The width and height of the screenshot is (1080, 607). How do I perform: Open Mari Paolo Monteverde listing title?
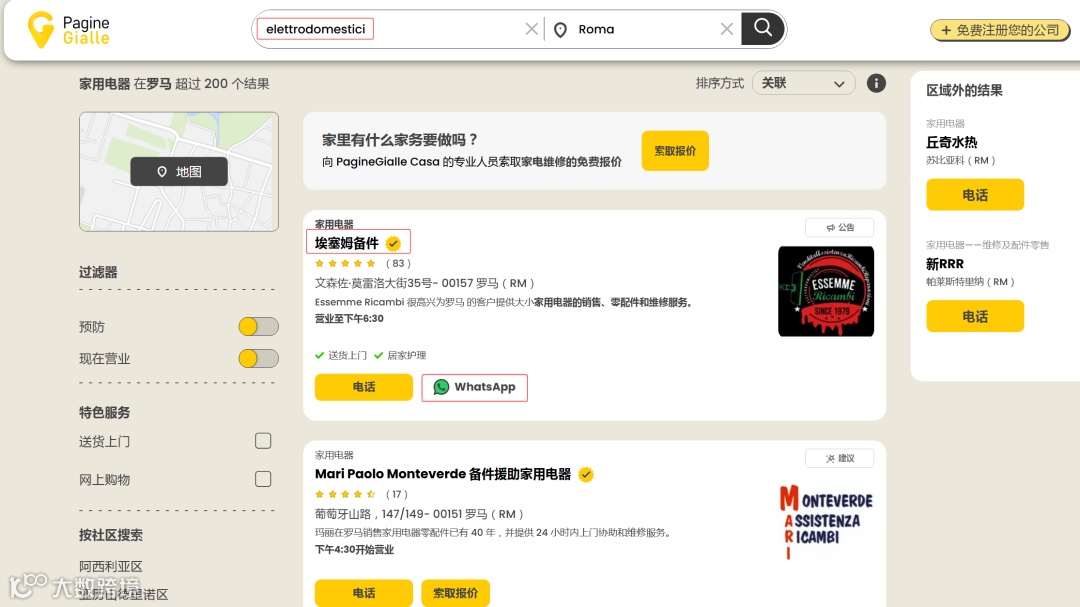pos(443,474)
